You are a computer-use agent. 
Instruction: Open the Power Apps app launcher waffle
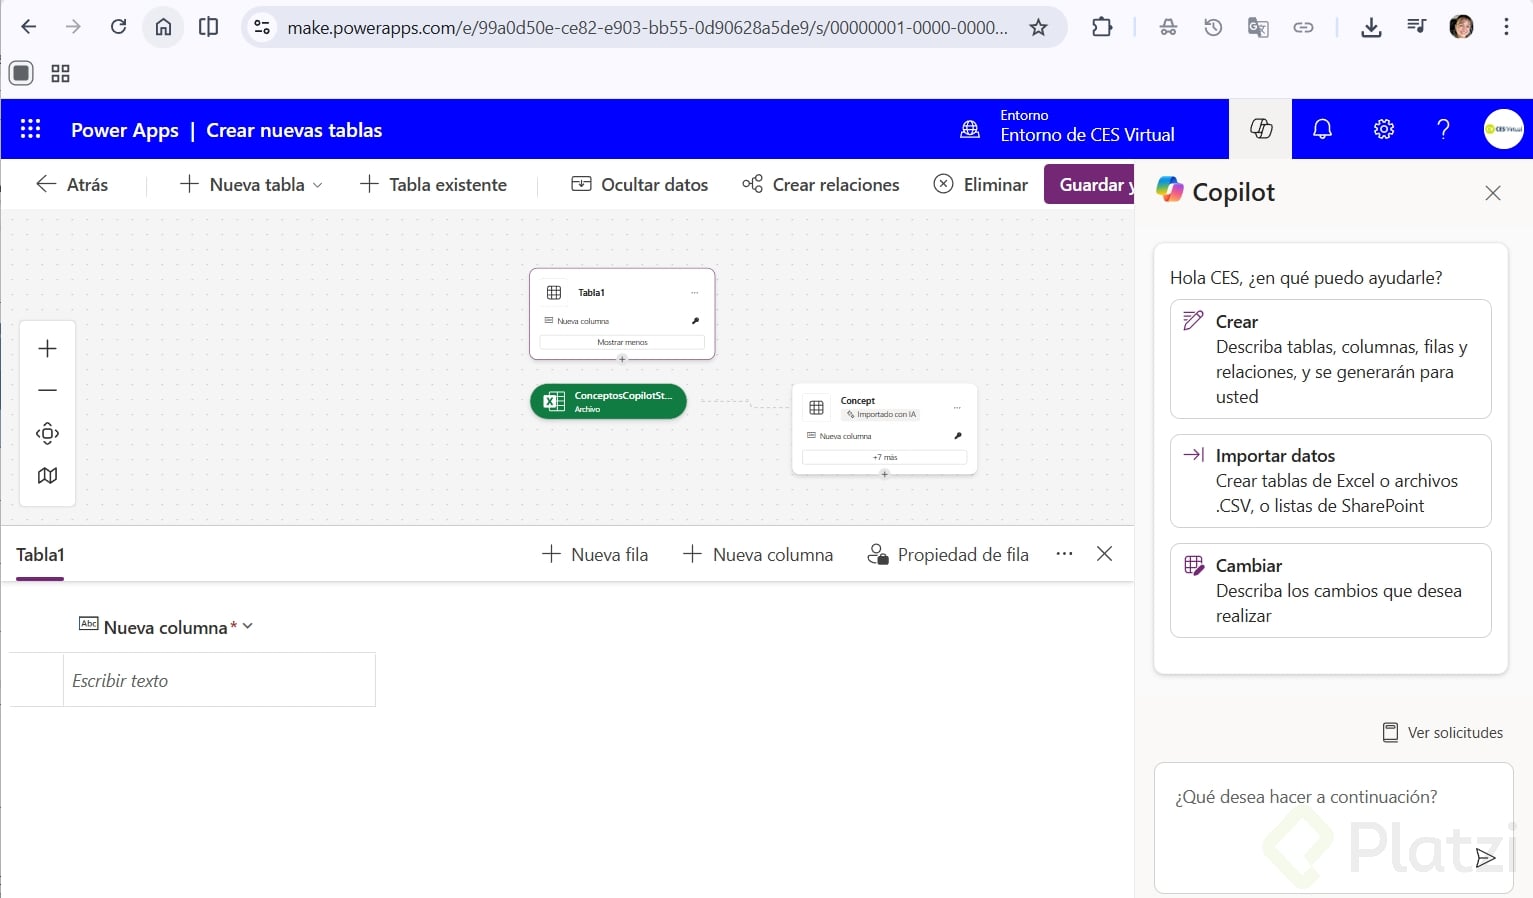click(31, 129)
